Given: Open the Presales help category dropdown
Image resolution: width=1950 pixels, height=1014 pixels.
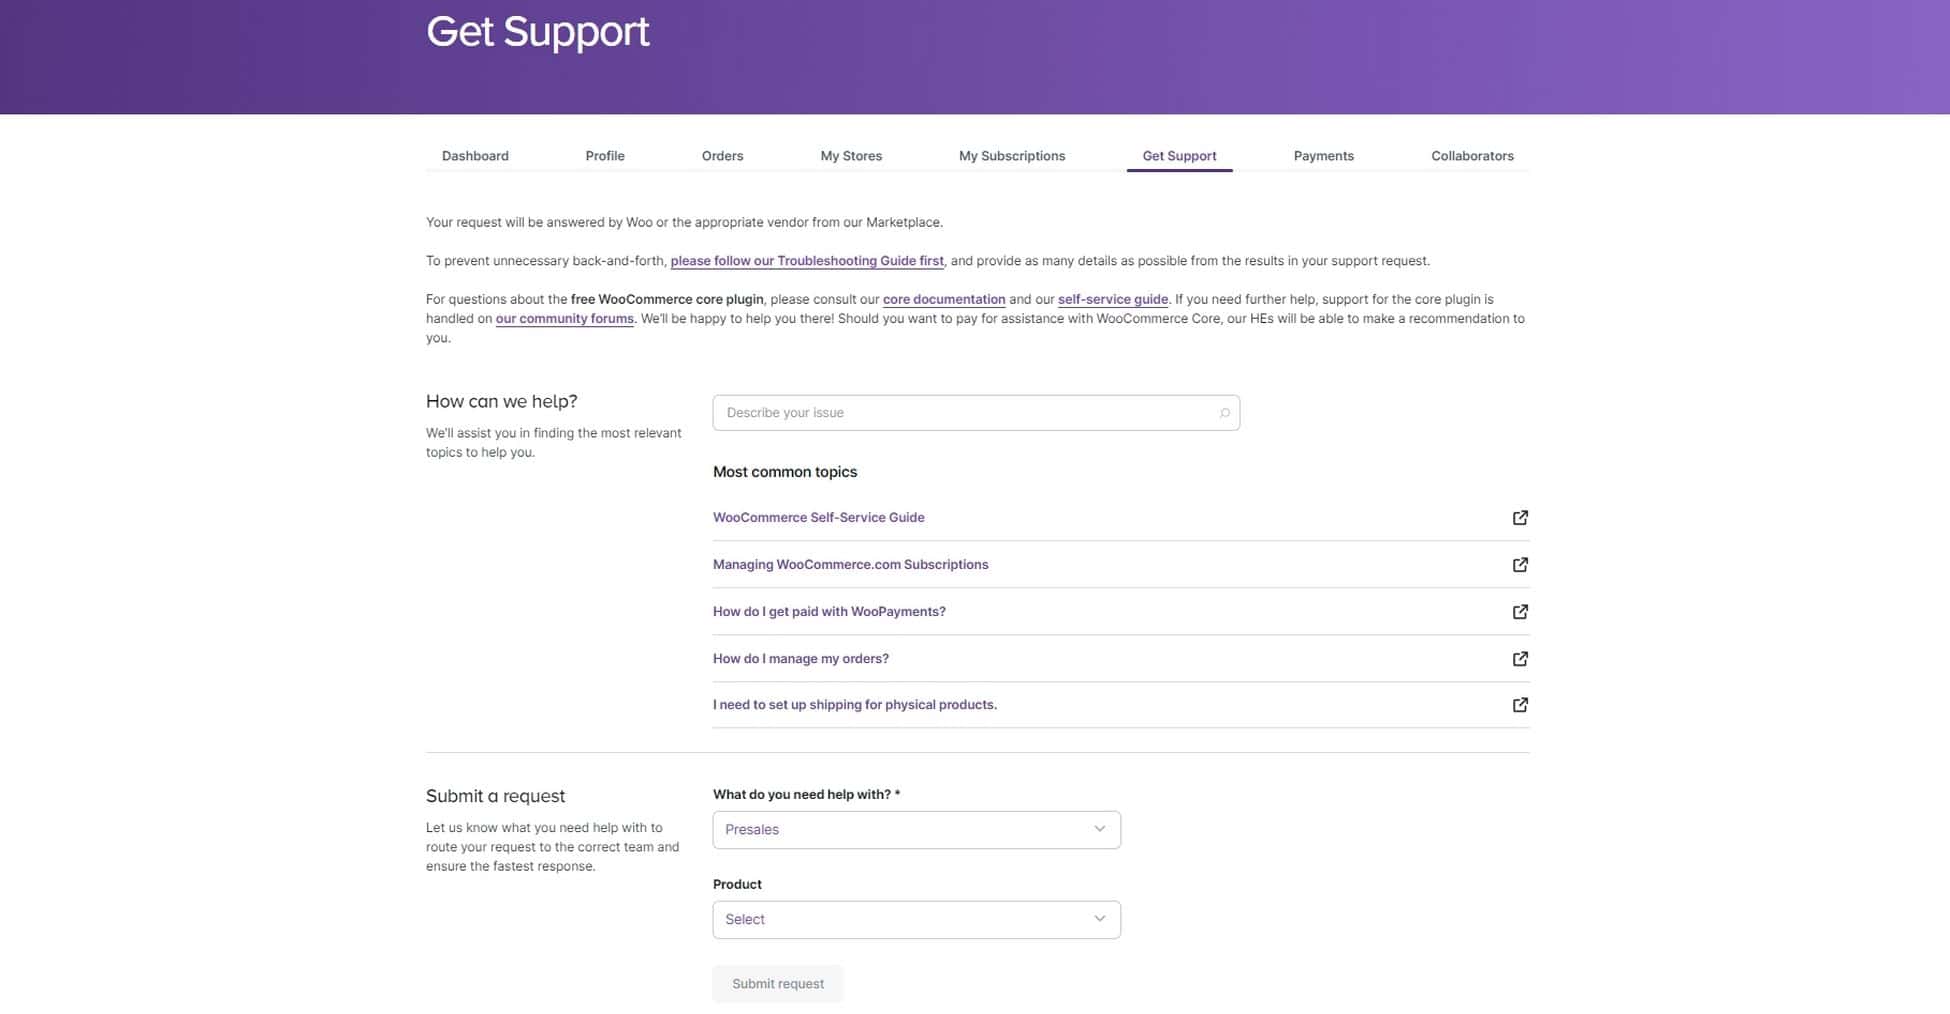Looking at the screenshot, I should click(x=915, y=829).
